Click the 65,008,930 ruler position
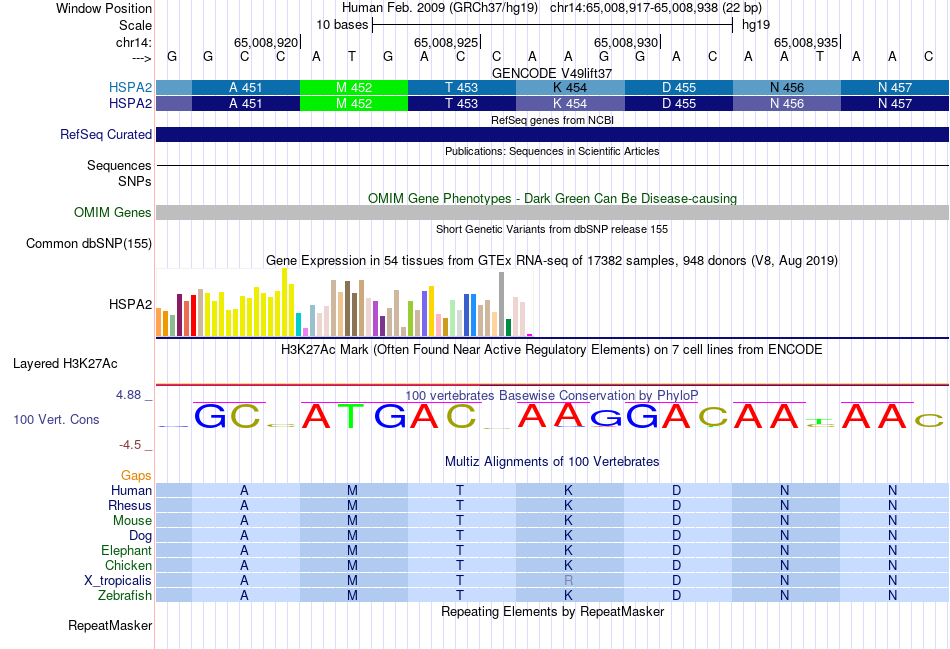The width and height of the screenshot is (950, 649). tap(627, 42)
